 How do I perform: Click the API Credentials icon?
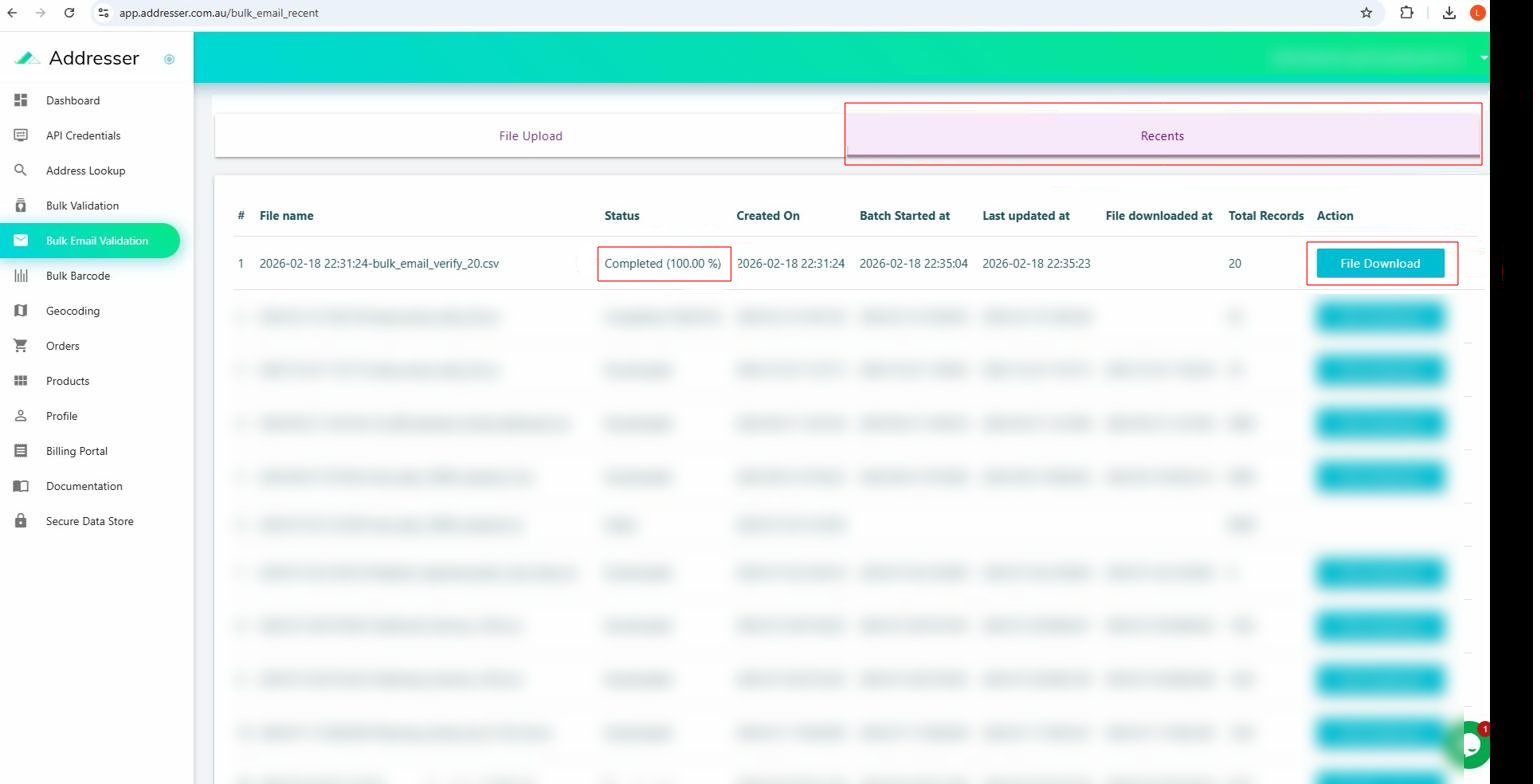(20, 135)
